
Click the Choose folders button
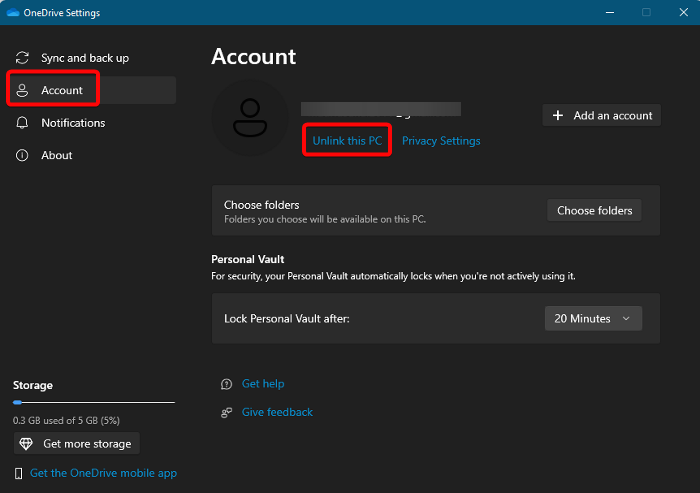pyautogui.click(x=594, y=211)
